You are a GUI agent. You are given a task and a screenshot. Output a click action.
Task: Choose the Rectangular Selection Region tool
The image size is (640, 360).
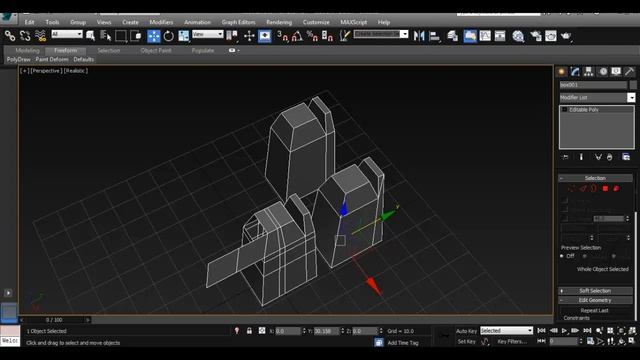click(x=121, y=36)
